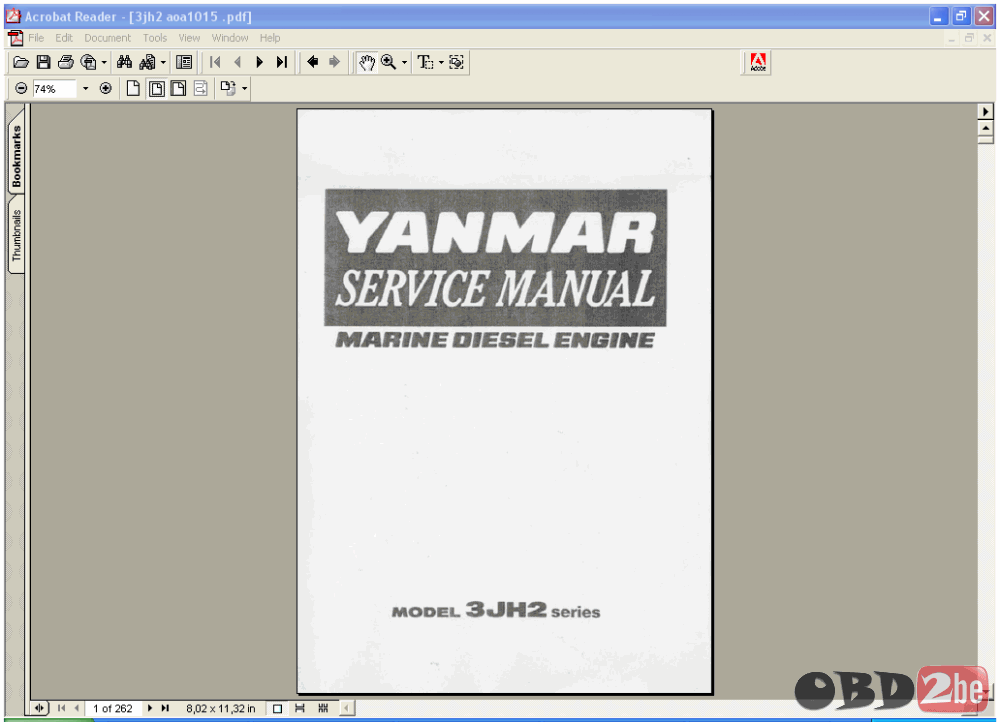Toggle the navigation pane icon
Viewport: 1000px width, 722px height.
coord(184,62)
